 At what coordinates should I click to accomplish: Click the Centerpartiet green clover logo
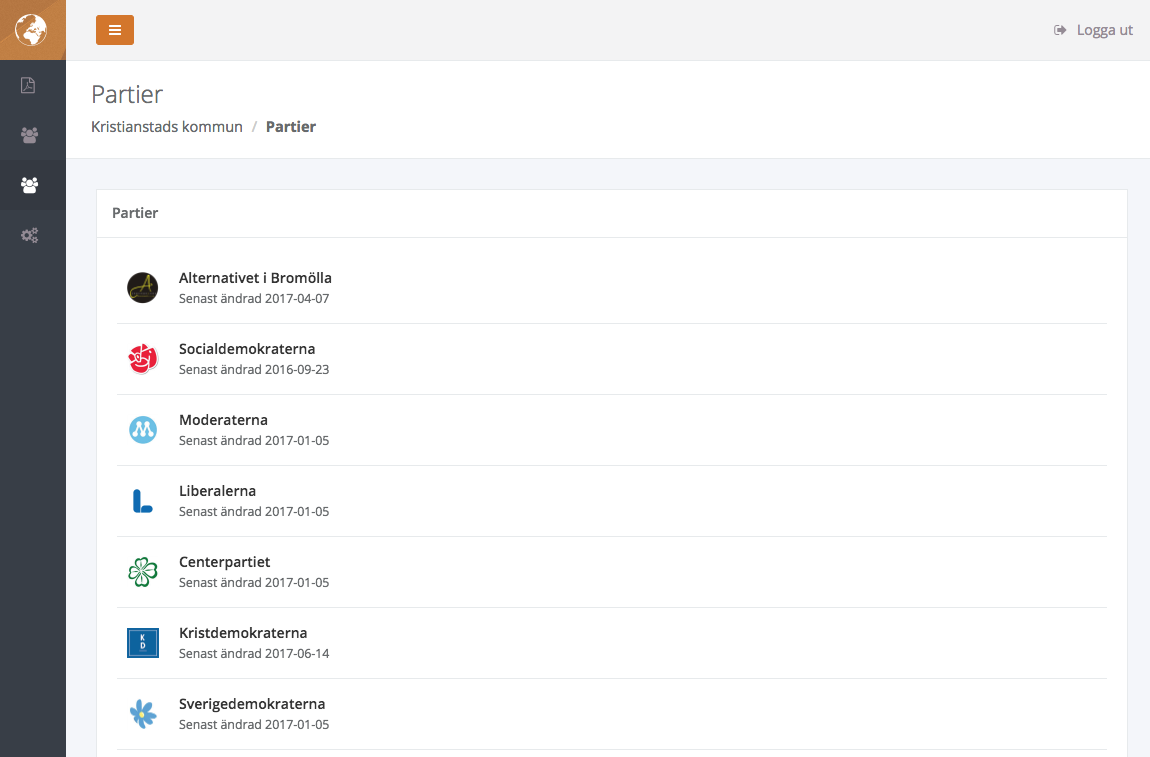click(x=142, y=571)
